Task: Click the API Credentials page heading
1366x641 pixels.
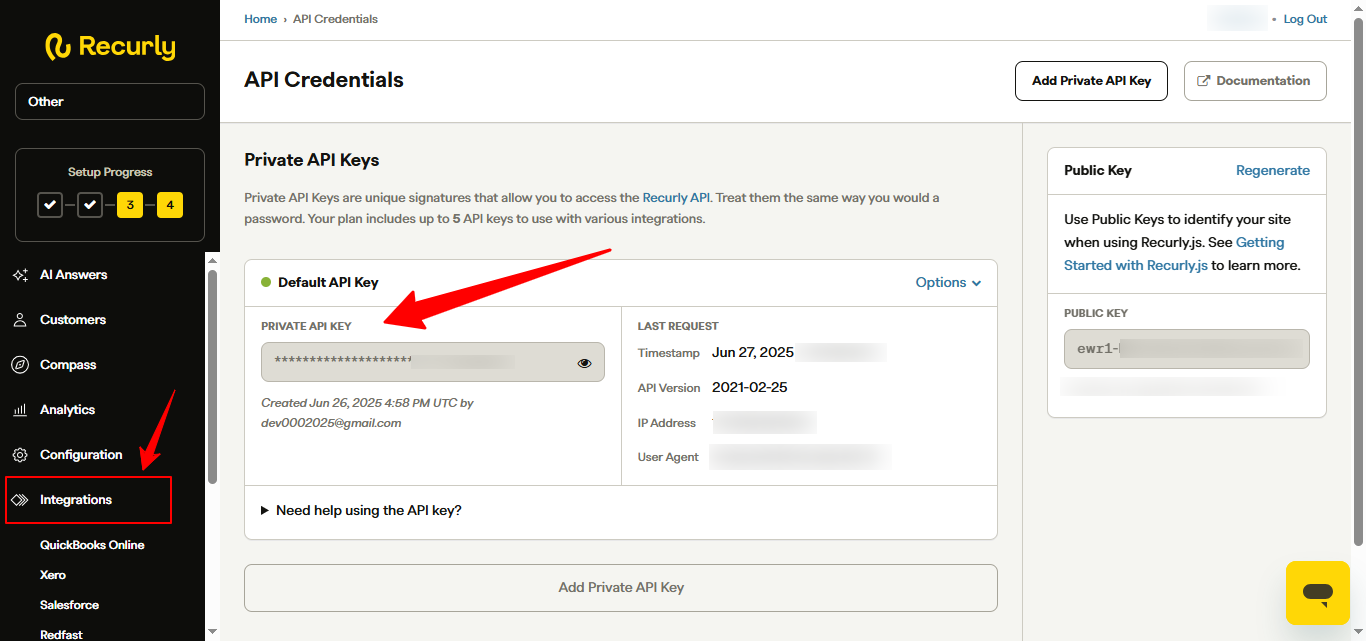Action: click(324, 80)
